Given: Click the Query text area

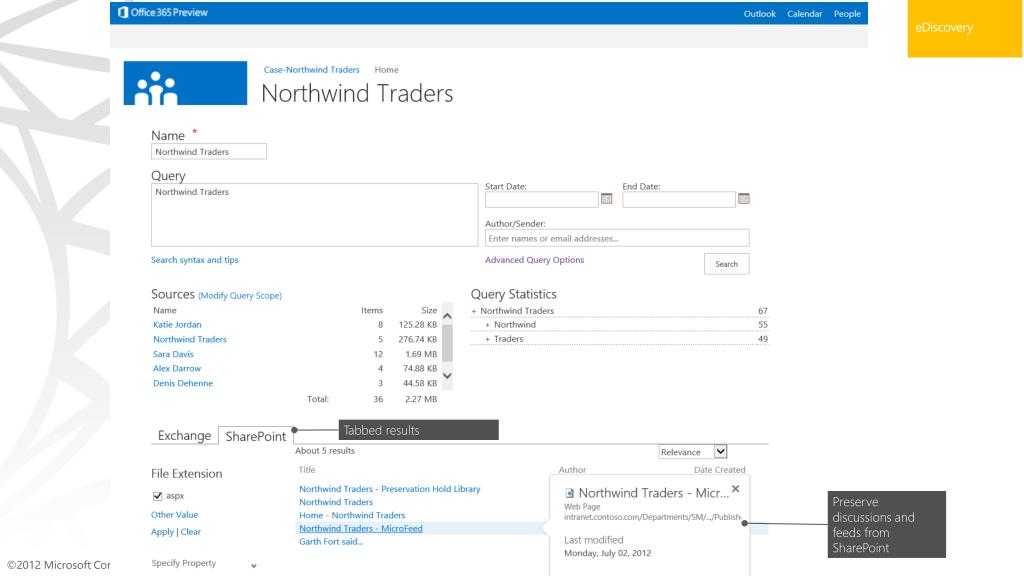Looking at the screenshot, I should [x=314, y=215].
